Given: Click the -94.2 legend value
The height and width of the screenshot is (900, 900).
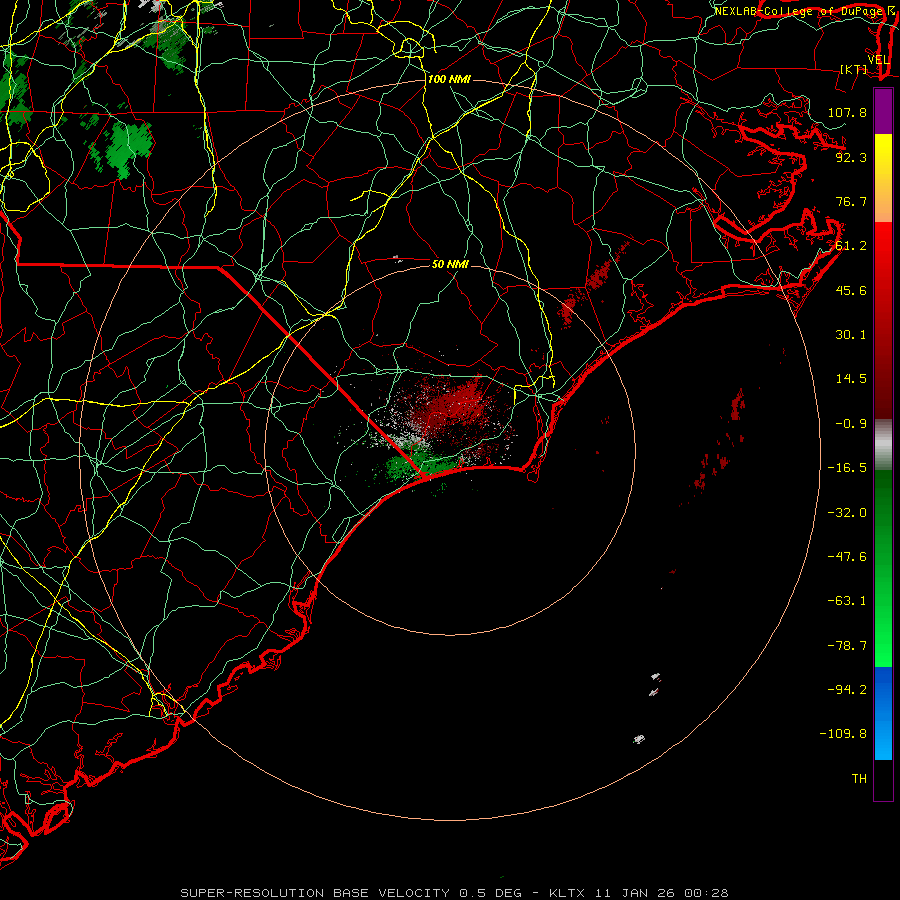Looking at the screenshot, I should (847, 689).
